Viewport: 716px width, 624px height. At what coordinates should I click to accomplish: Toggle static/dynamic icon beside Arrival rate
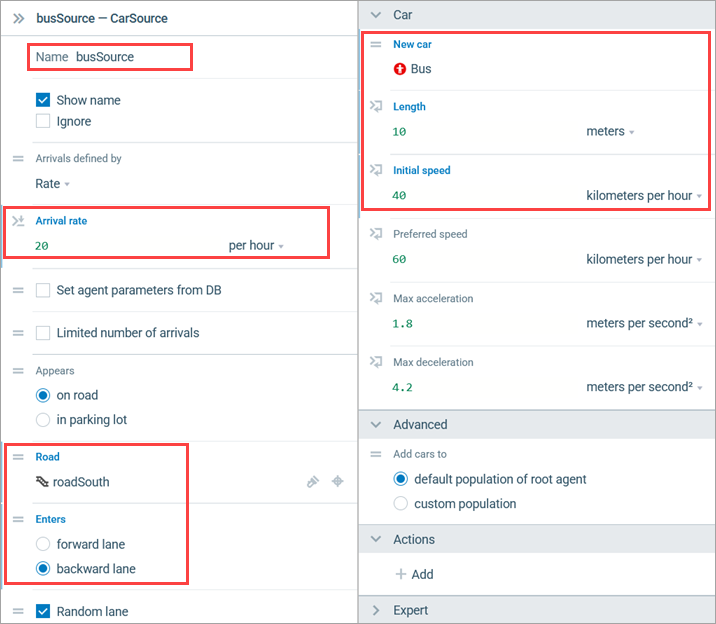(17, 221)
